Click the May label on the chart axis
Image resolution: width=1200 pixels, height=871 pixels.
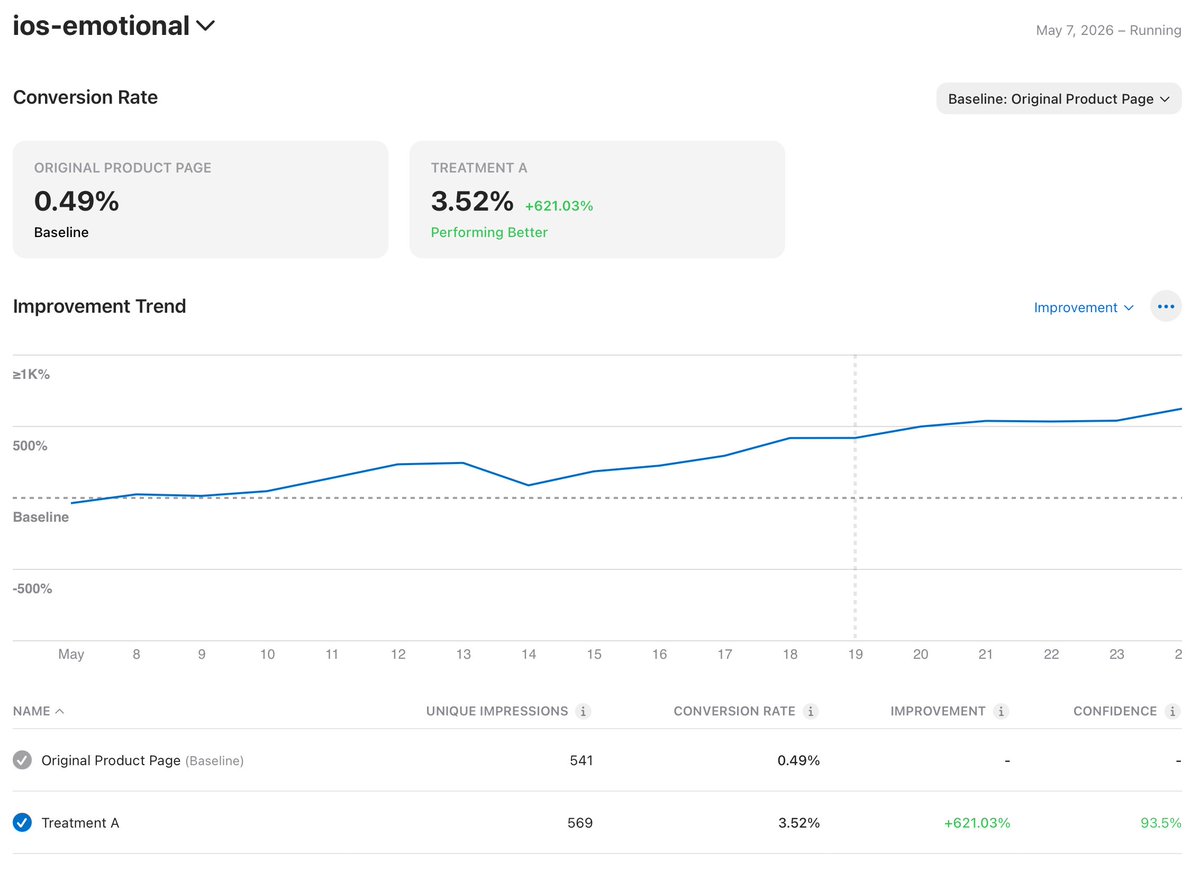(71, 654)
